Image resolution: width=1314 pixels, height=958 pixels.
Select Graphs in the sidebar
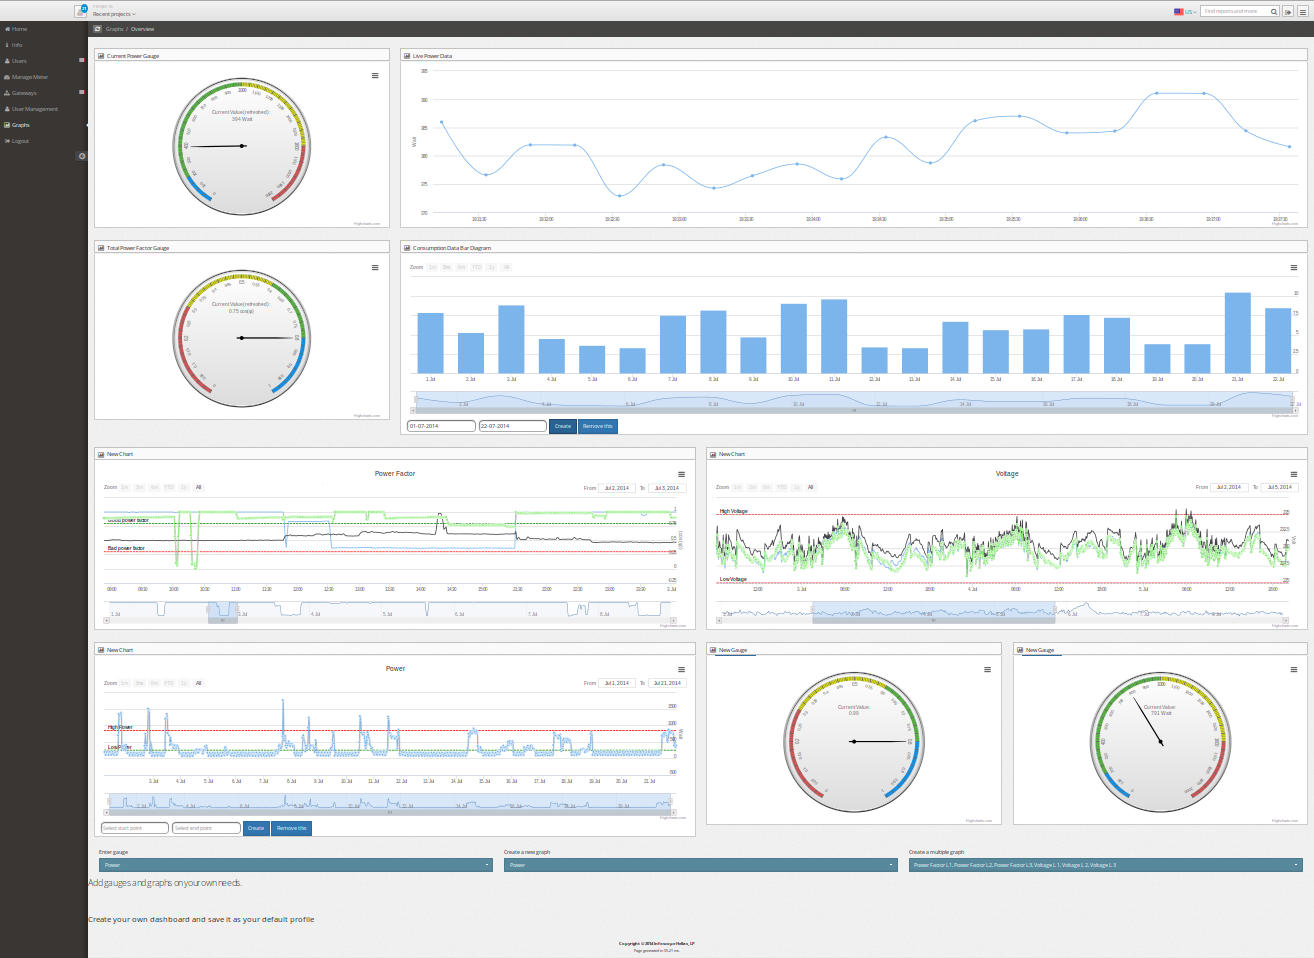17,125
